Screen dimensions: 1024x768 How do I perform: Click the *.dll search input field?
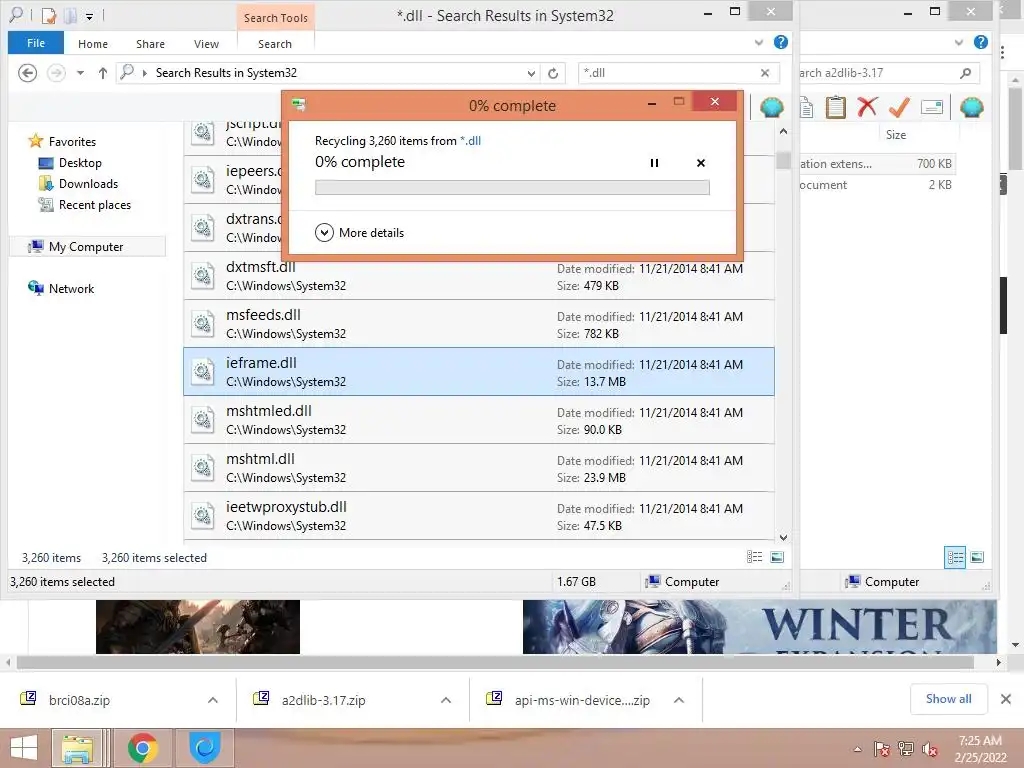pyautogui.click(x=667, y=73)
